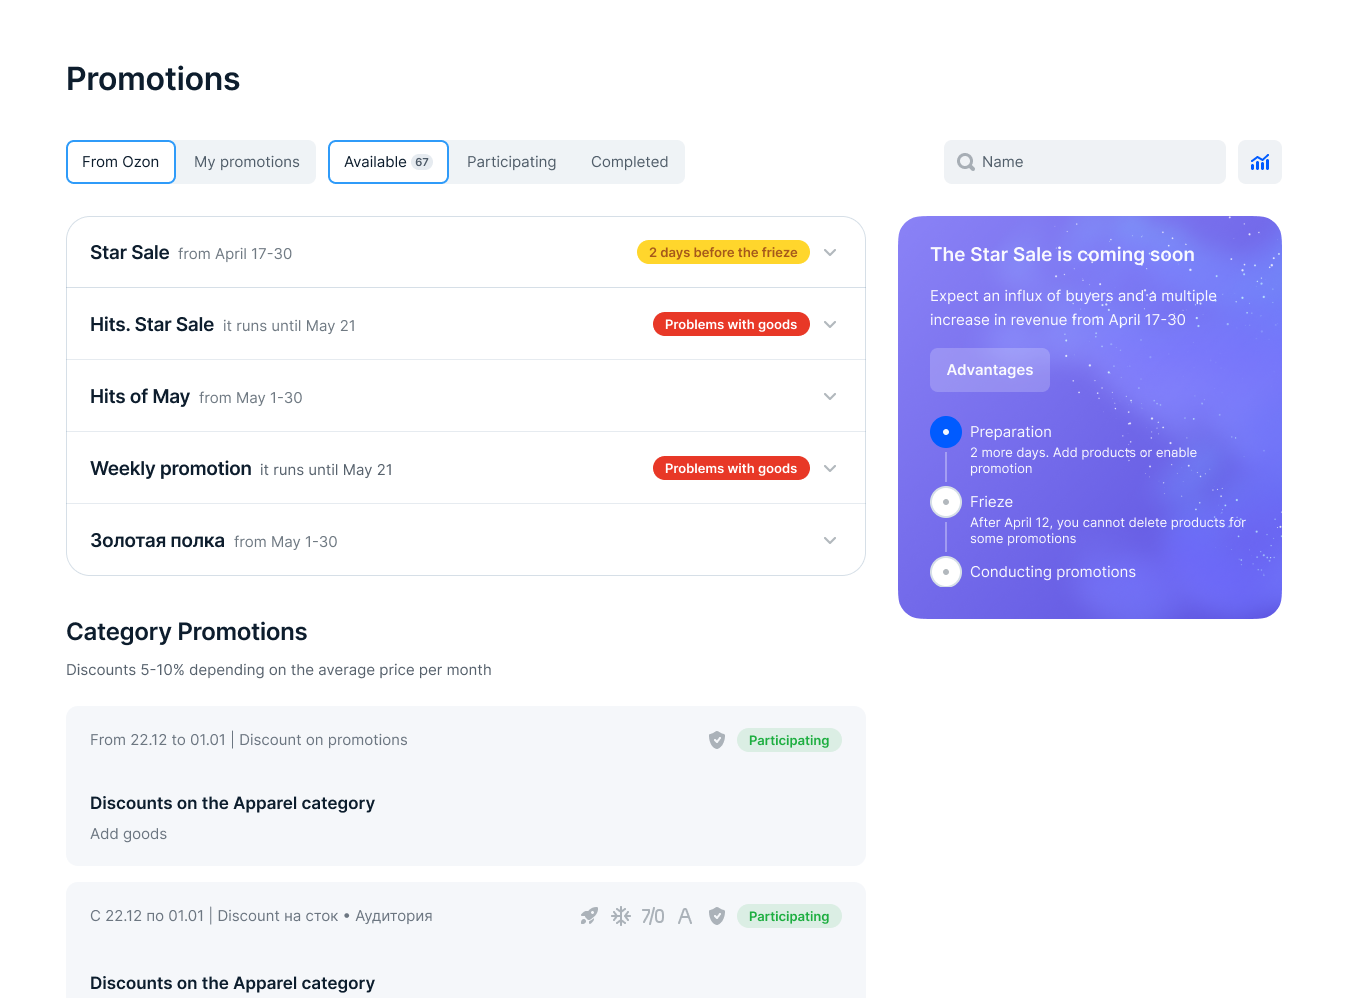1347x998 pixels.
Task: Open the Star Sale promotion title
Action: point(130,253)
